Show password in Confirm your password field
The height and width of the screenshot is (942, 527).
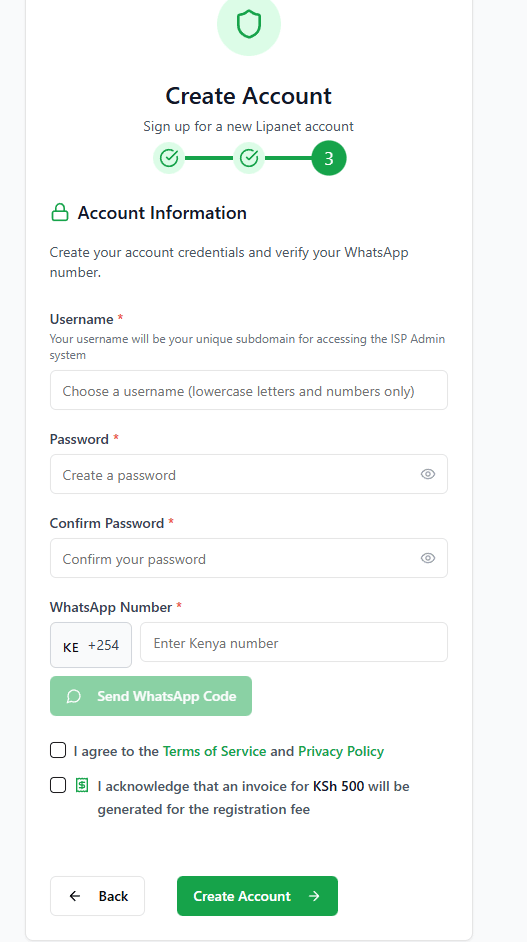[x=428, y=558]
